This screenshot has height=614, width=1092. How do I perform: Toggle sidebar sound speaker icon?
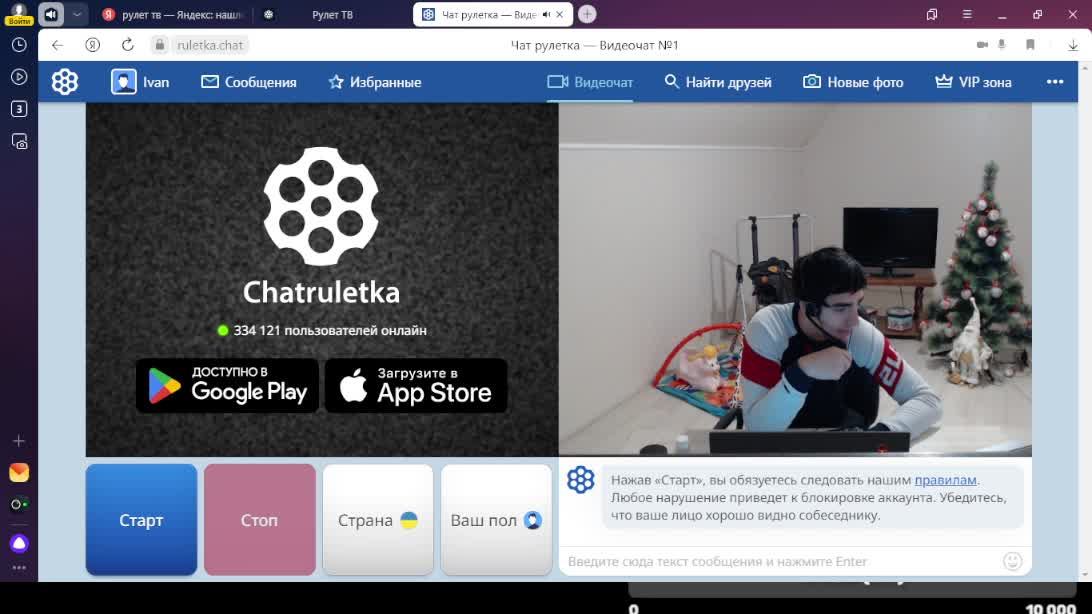[51, 14]
